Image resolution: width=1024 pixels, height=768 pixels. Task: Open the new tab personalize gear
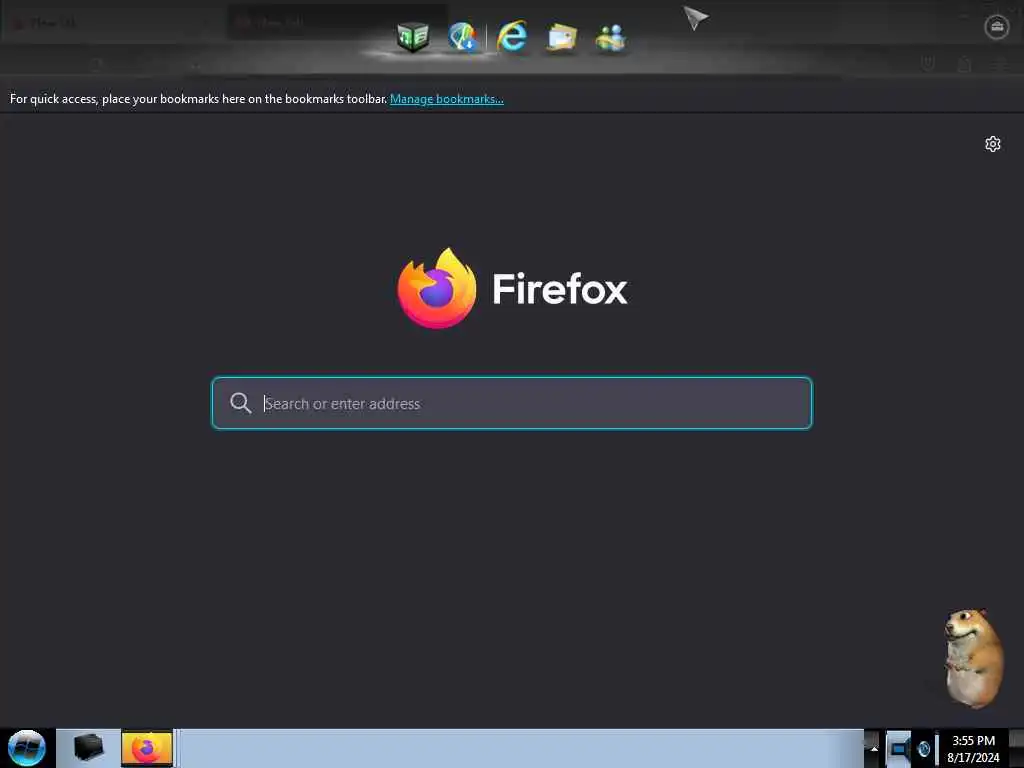pos(993,144)
